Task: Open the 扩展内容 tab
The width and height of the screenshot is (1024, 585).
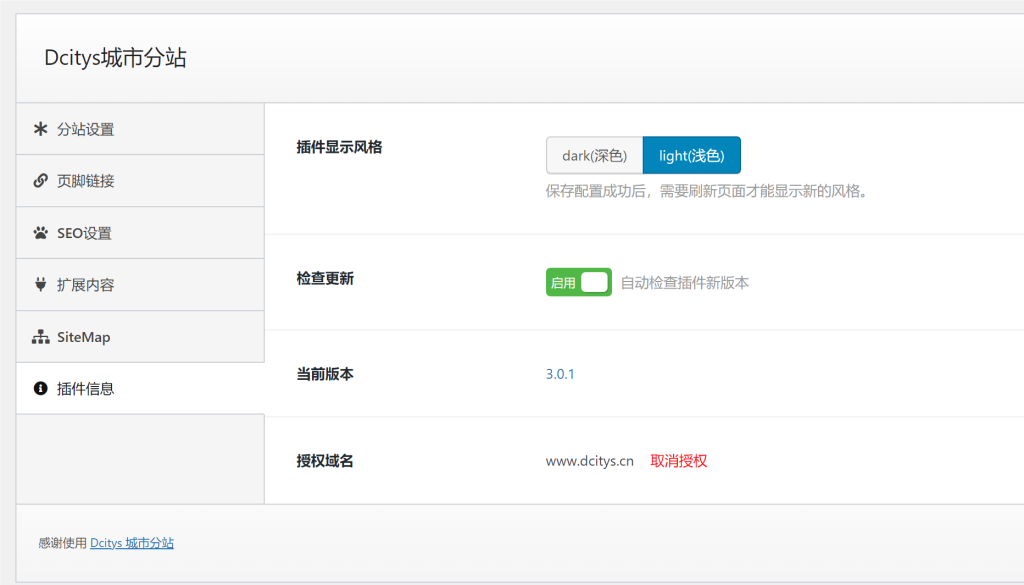Action: pyautogui.click(x=86, y=285)
